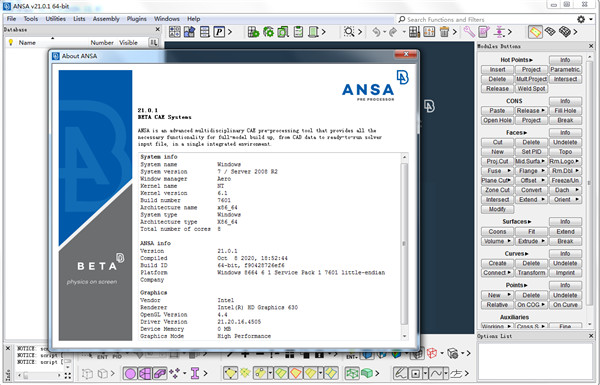Image resolution: width=600 pixels, height=385 pixels.
Task: Click the green gear settings icon
Action: coord(268,32)
